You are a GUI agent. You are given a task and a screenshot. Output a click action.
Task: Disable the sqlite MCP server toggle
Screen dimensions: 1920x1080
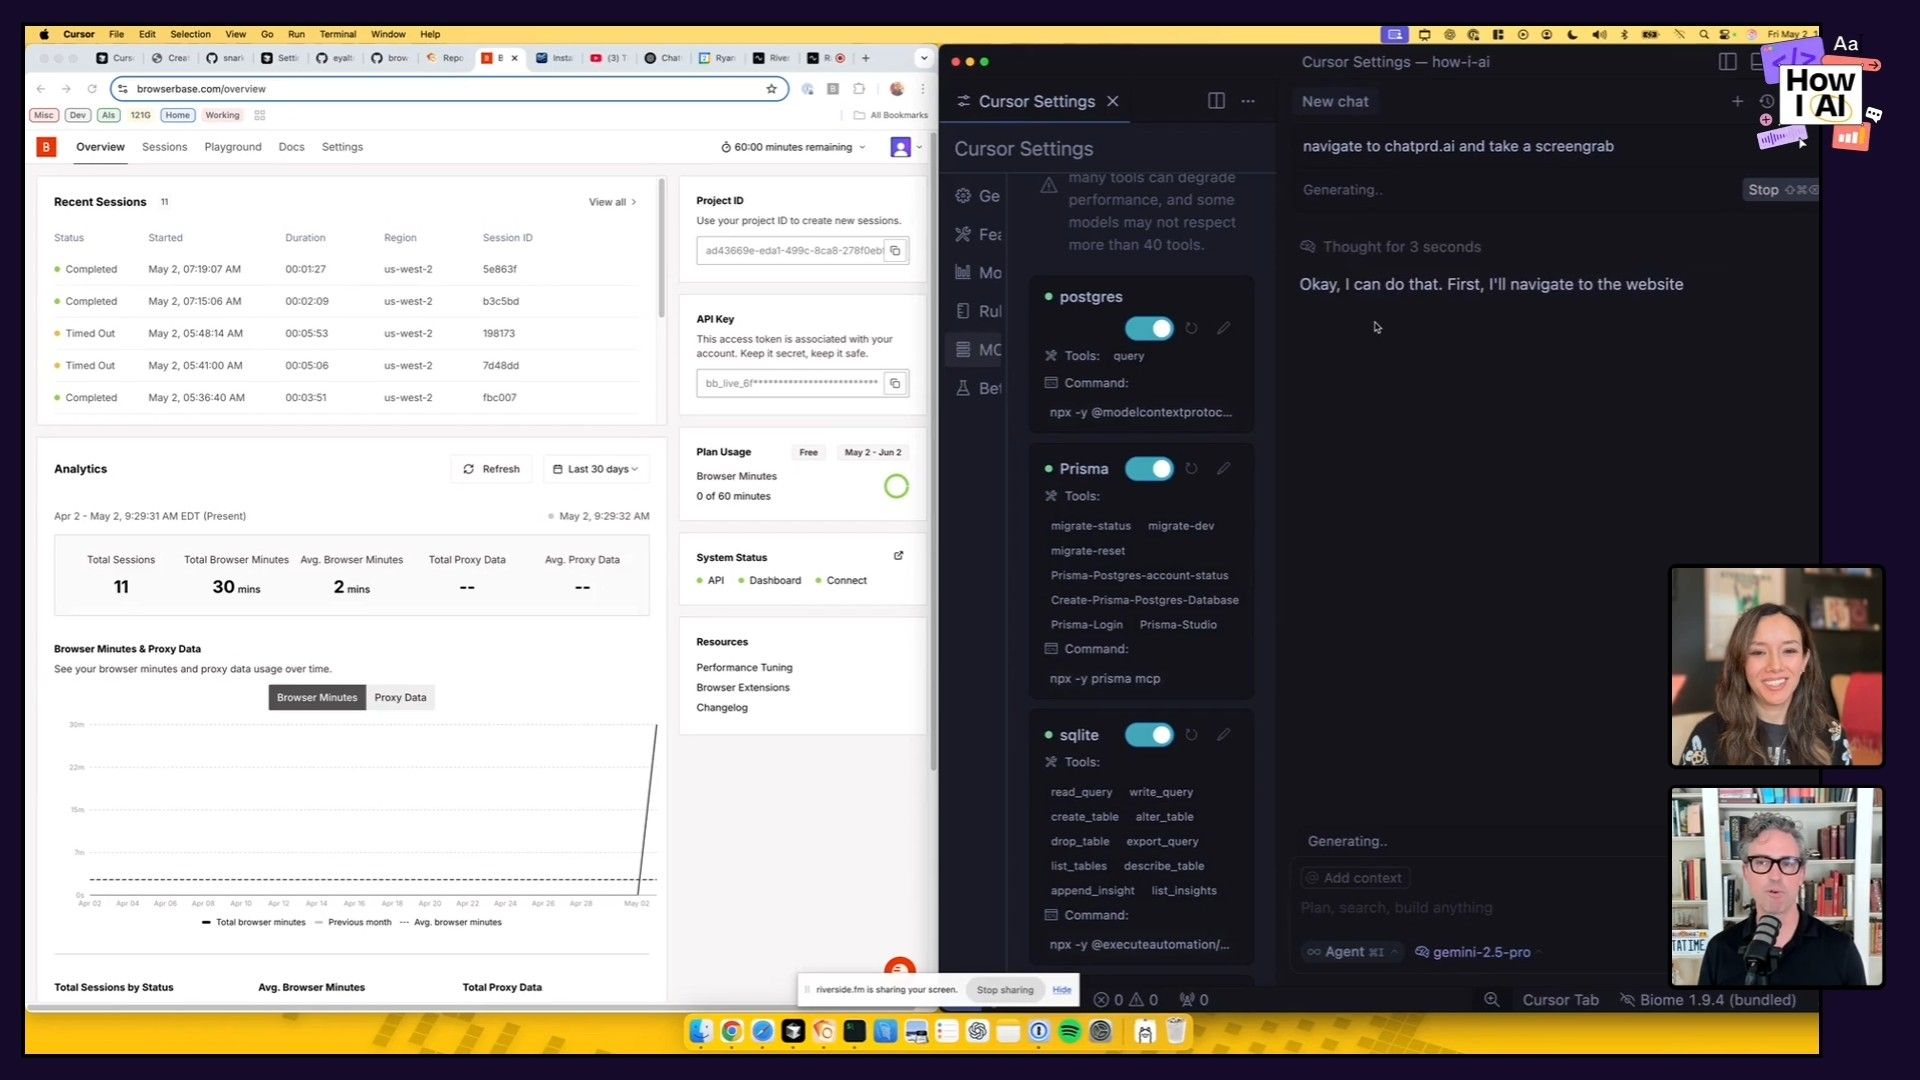1149,734
